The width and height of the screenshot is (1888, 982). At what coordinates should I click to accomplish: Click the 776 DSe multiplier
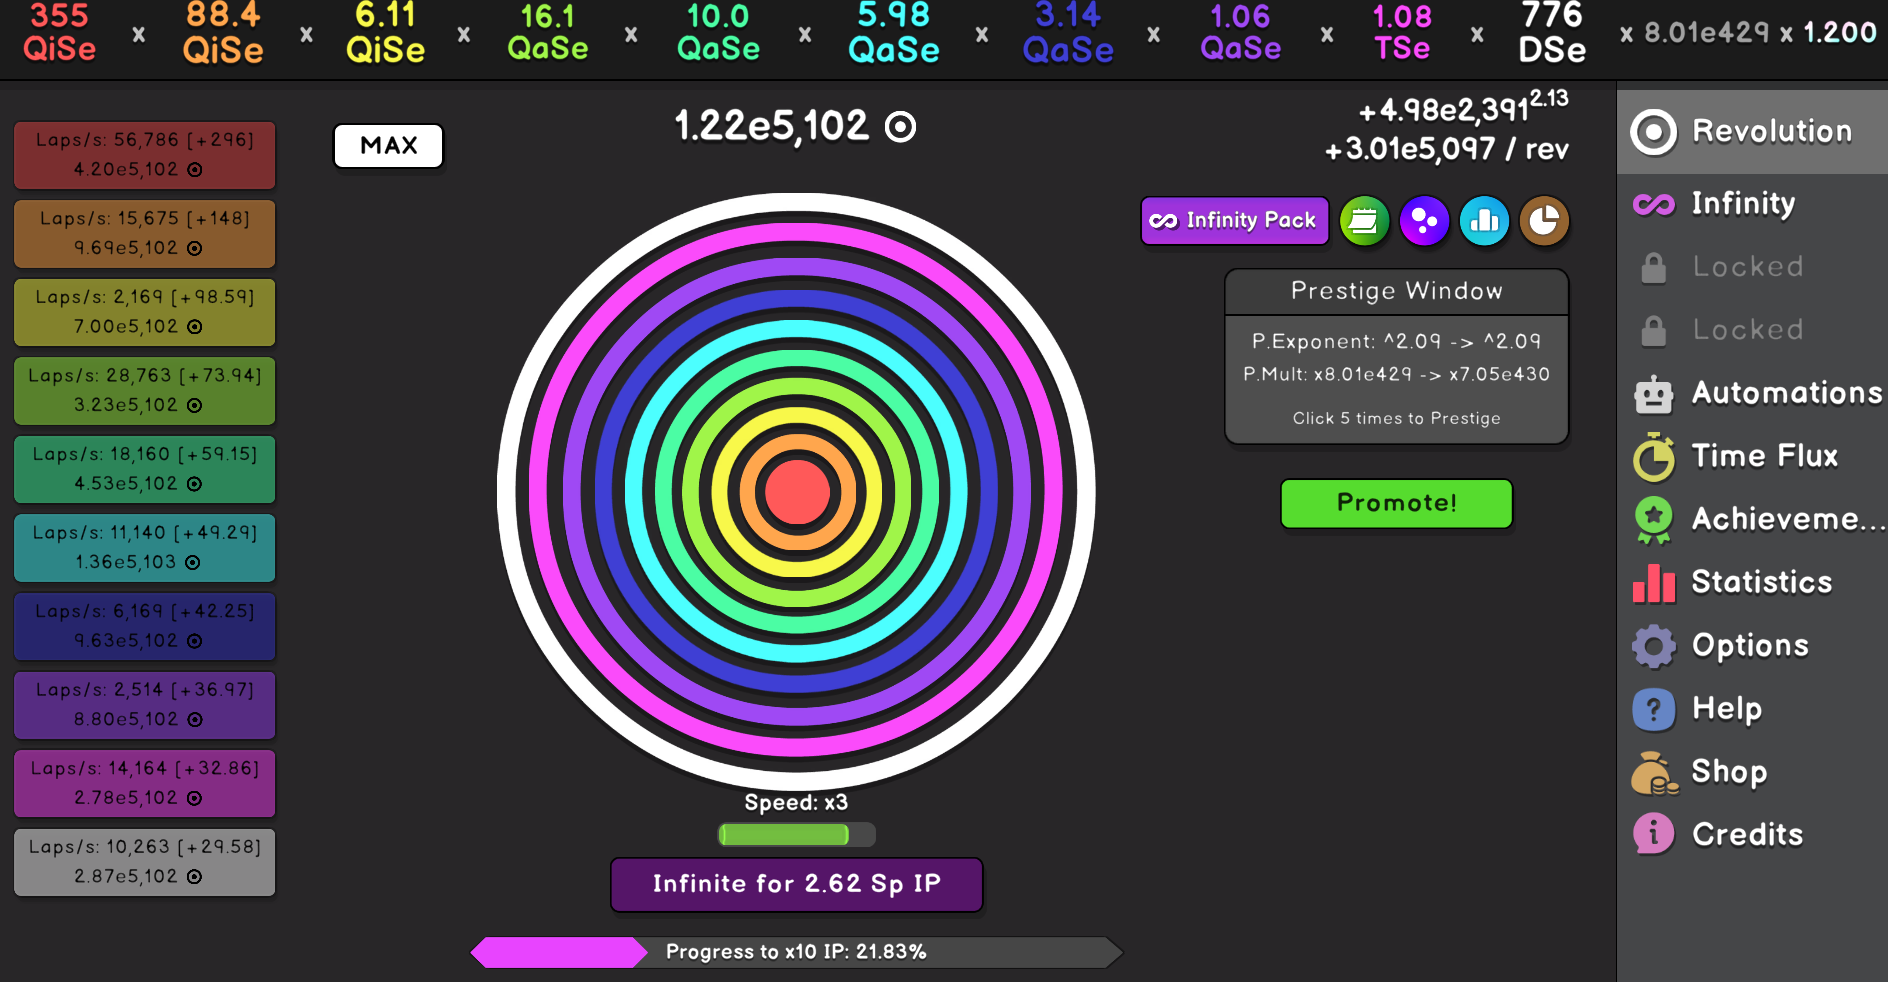[1552, 33]
